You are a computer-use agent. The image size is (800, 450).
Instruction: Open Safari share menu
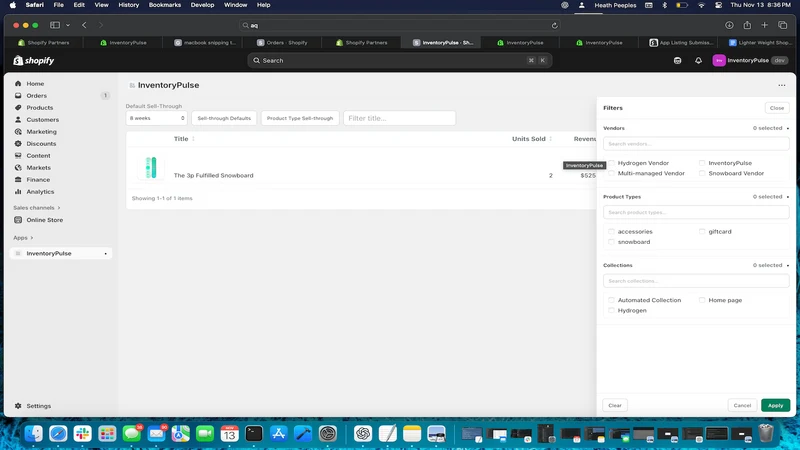747,25
